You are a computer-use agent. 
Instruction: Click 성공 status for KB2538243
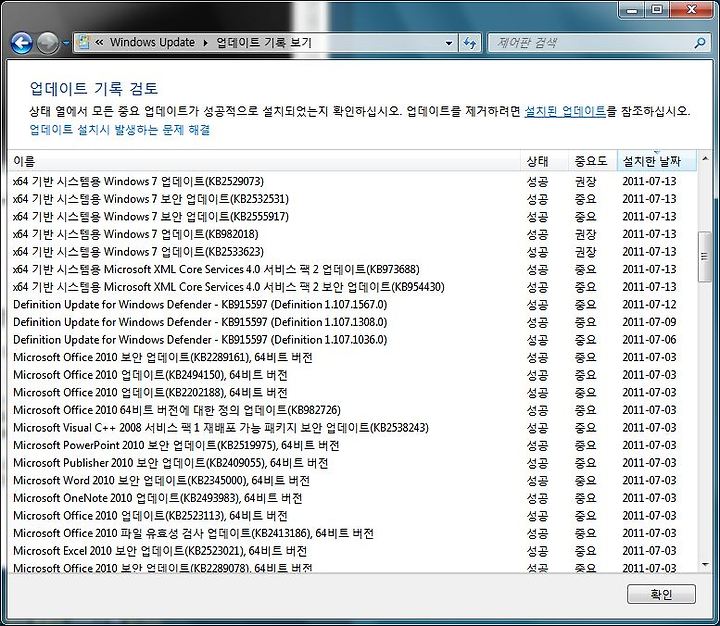537,428
